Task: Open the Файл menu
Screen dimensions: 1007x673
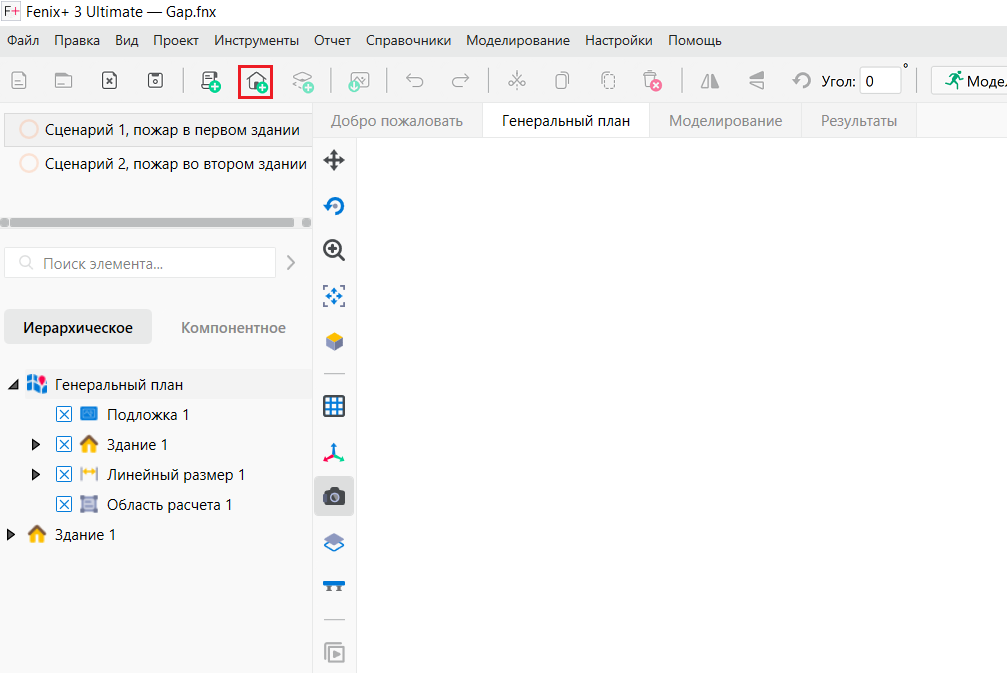Action: [23, 40]
